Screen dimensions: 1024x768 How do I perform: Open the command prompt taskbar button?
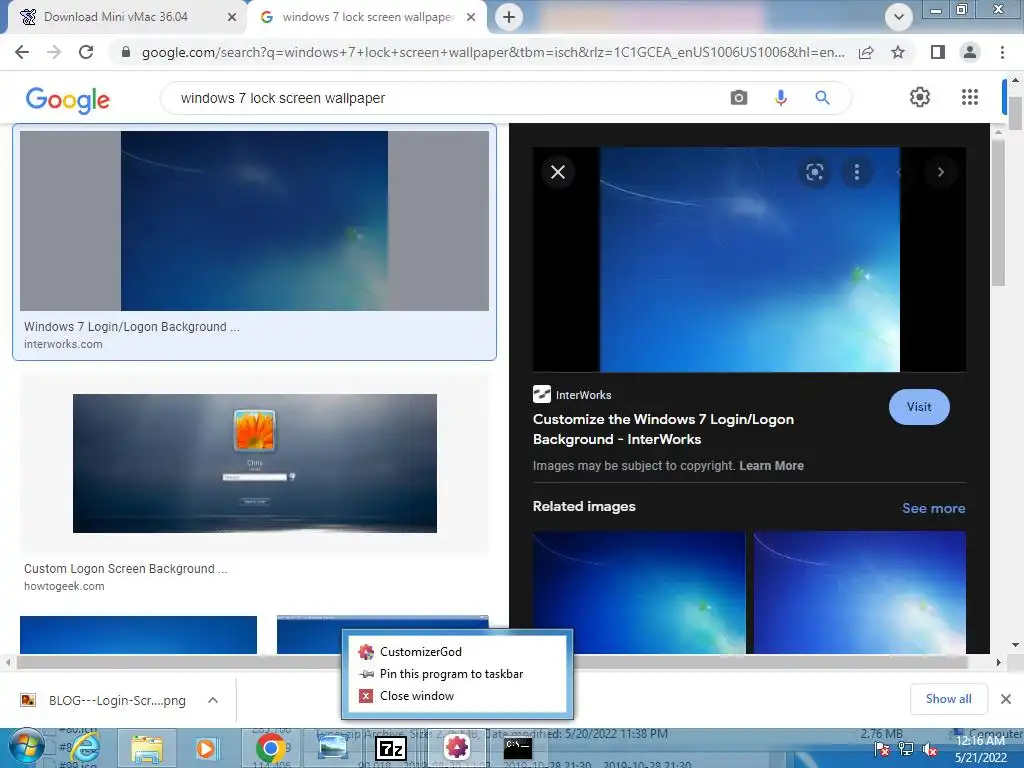pos(518,748)
